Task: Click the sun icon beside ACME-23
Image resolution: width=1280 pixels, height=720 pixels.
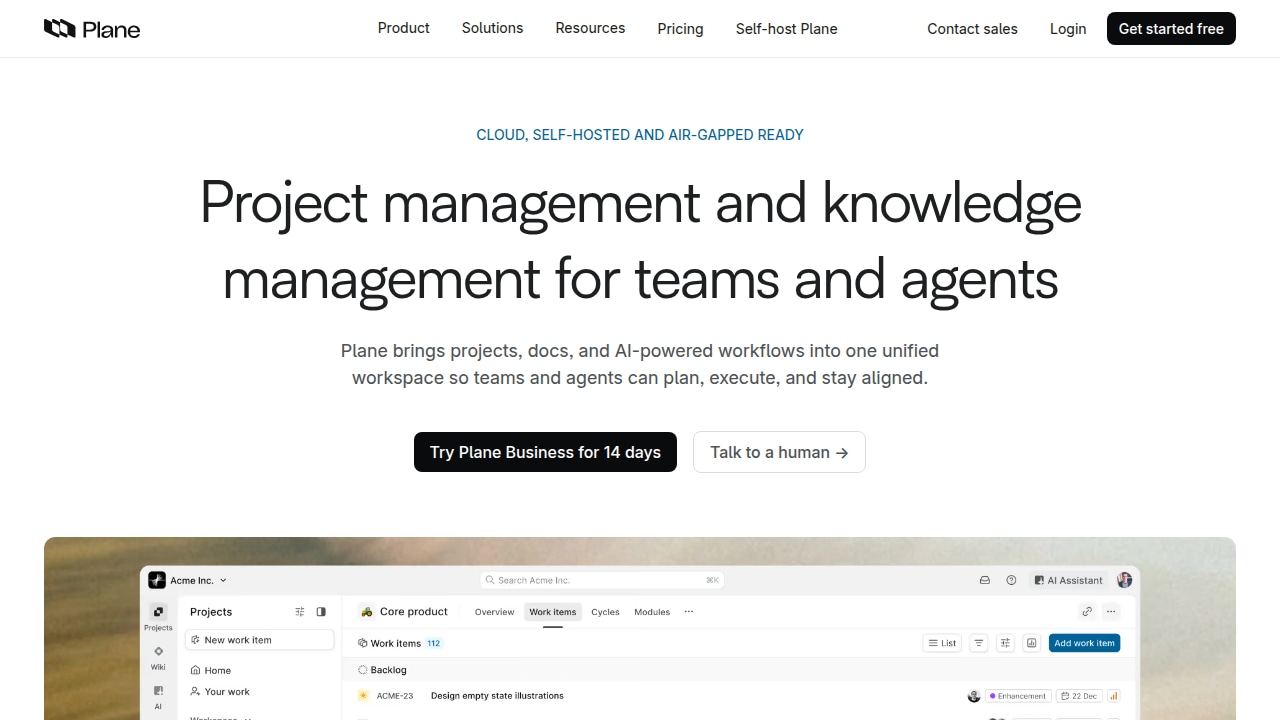Action: click(363, 696)
